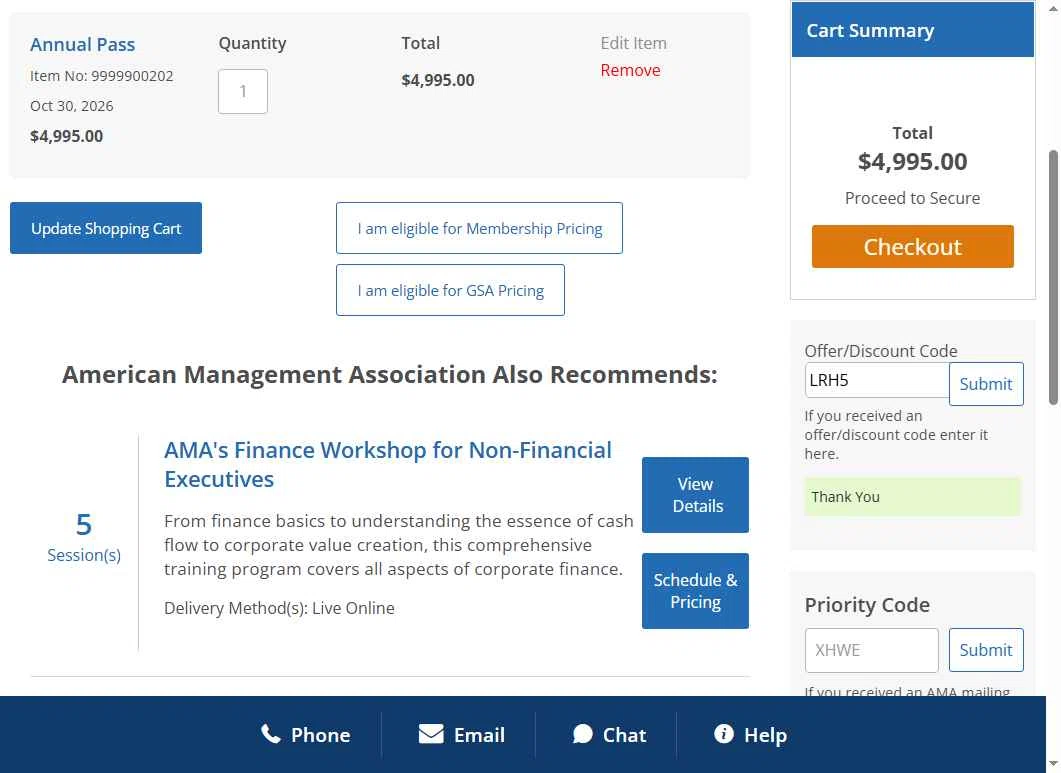Open AMA's Finance Workshop for Non-Financial Executives
This screenshot has height=773, width=1061.
tap(388, 464)
